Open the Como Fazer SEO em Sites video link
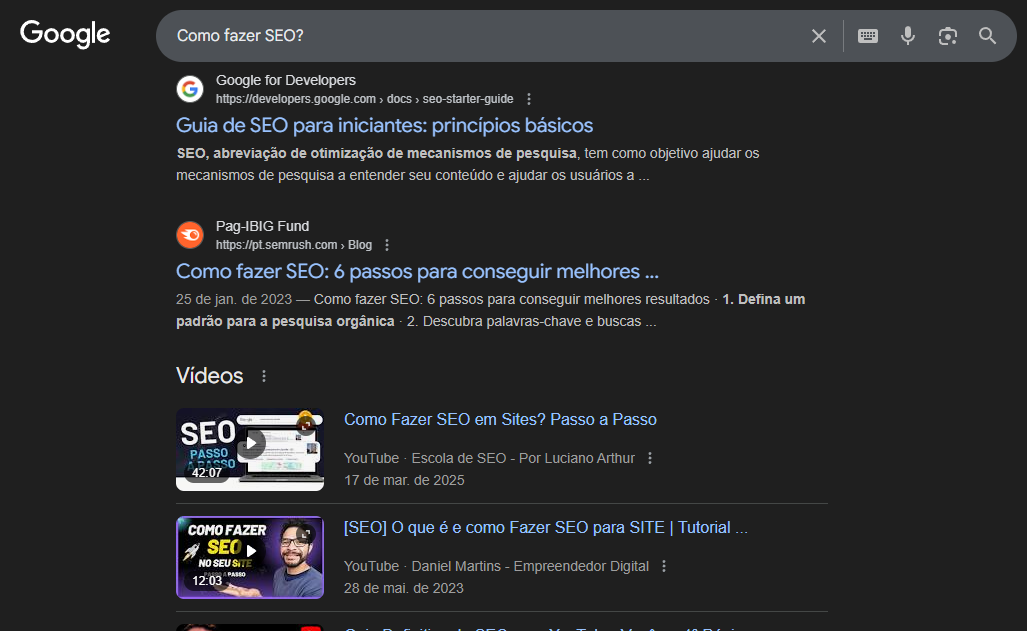Viewport: 1027px width, 631px height. (x=500, y=419)
